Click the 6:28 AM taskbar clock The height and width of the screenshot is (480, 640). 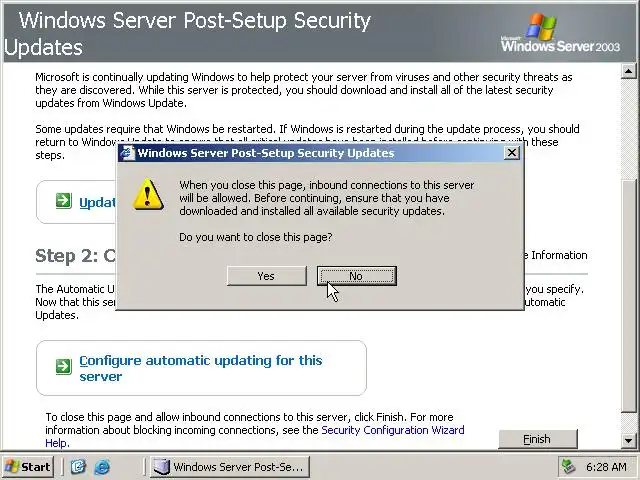(x=606, y=467)
